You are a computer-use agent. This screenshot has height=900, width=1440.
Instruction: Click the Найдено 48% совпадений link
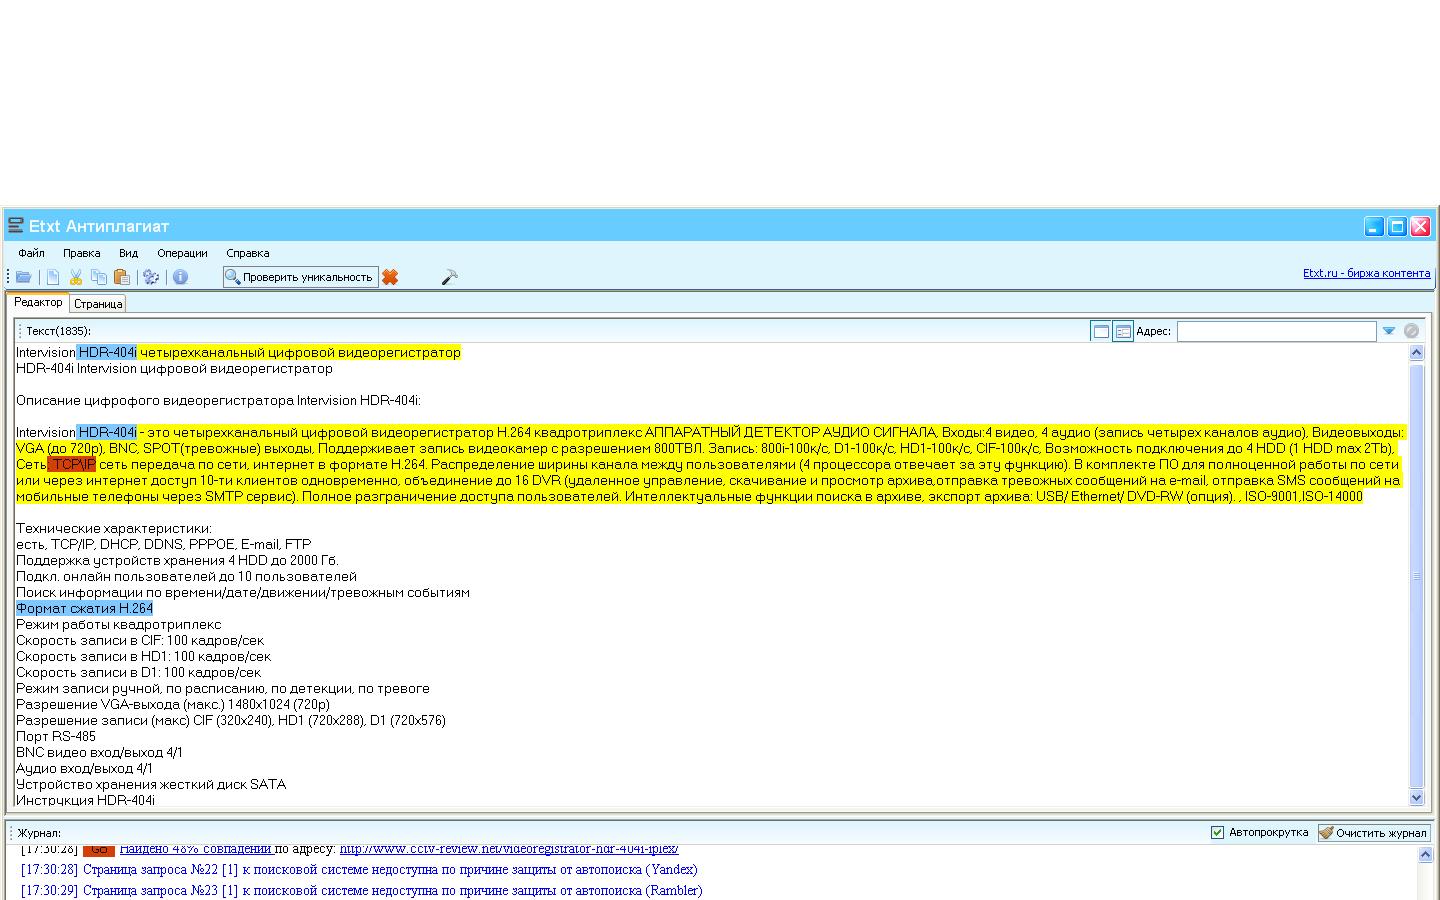click(x=195, y=849)
